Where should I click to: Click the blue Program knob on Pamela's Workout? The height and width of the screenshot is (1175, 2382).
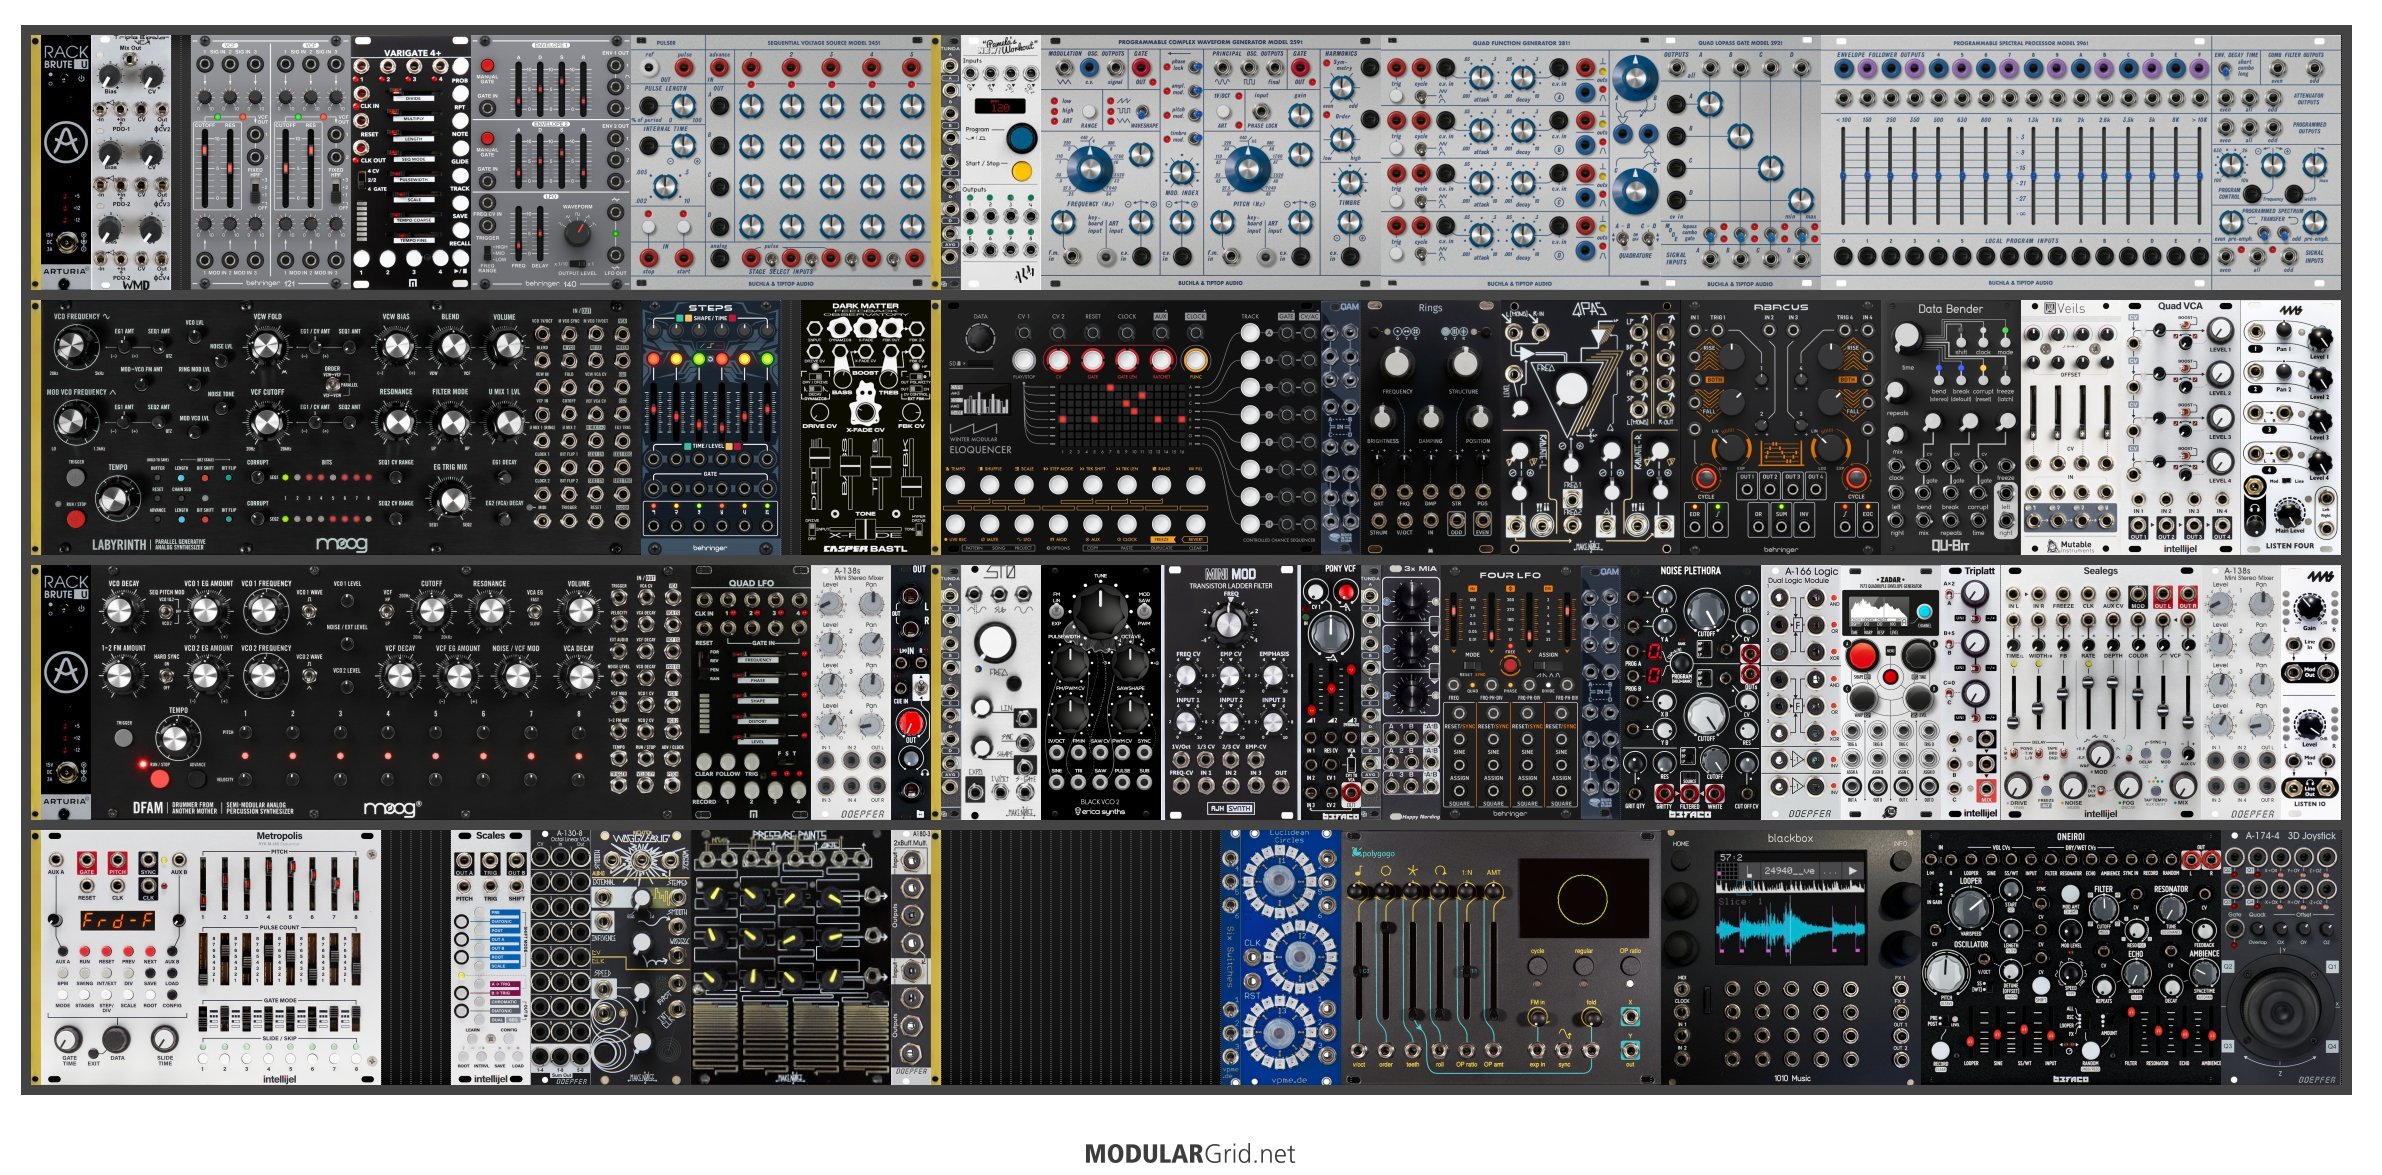(x=1021, y=137)
